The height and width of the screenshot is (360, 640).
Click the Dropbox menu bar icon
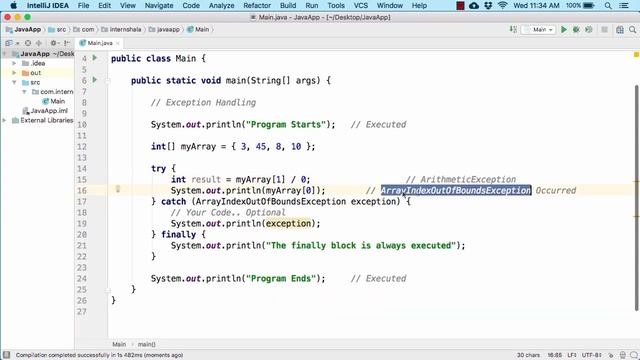point(488,6)
